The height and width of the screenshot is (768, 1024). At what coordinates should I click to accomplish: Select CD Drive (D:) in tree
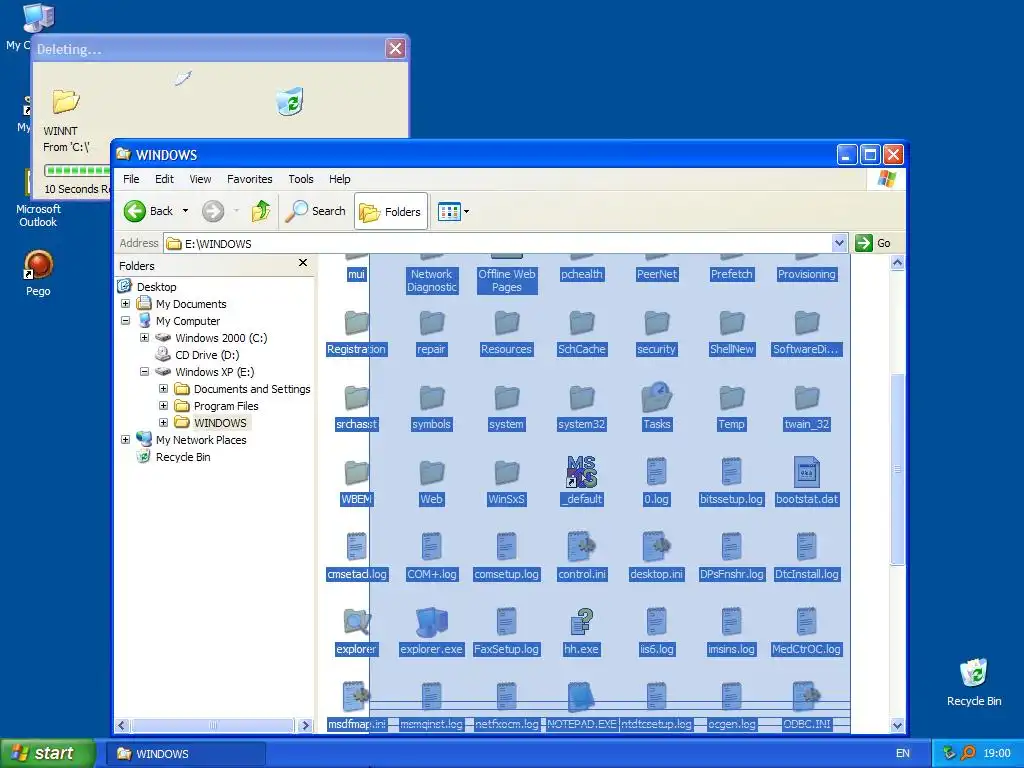206,355
